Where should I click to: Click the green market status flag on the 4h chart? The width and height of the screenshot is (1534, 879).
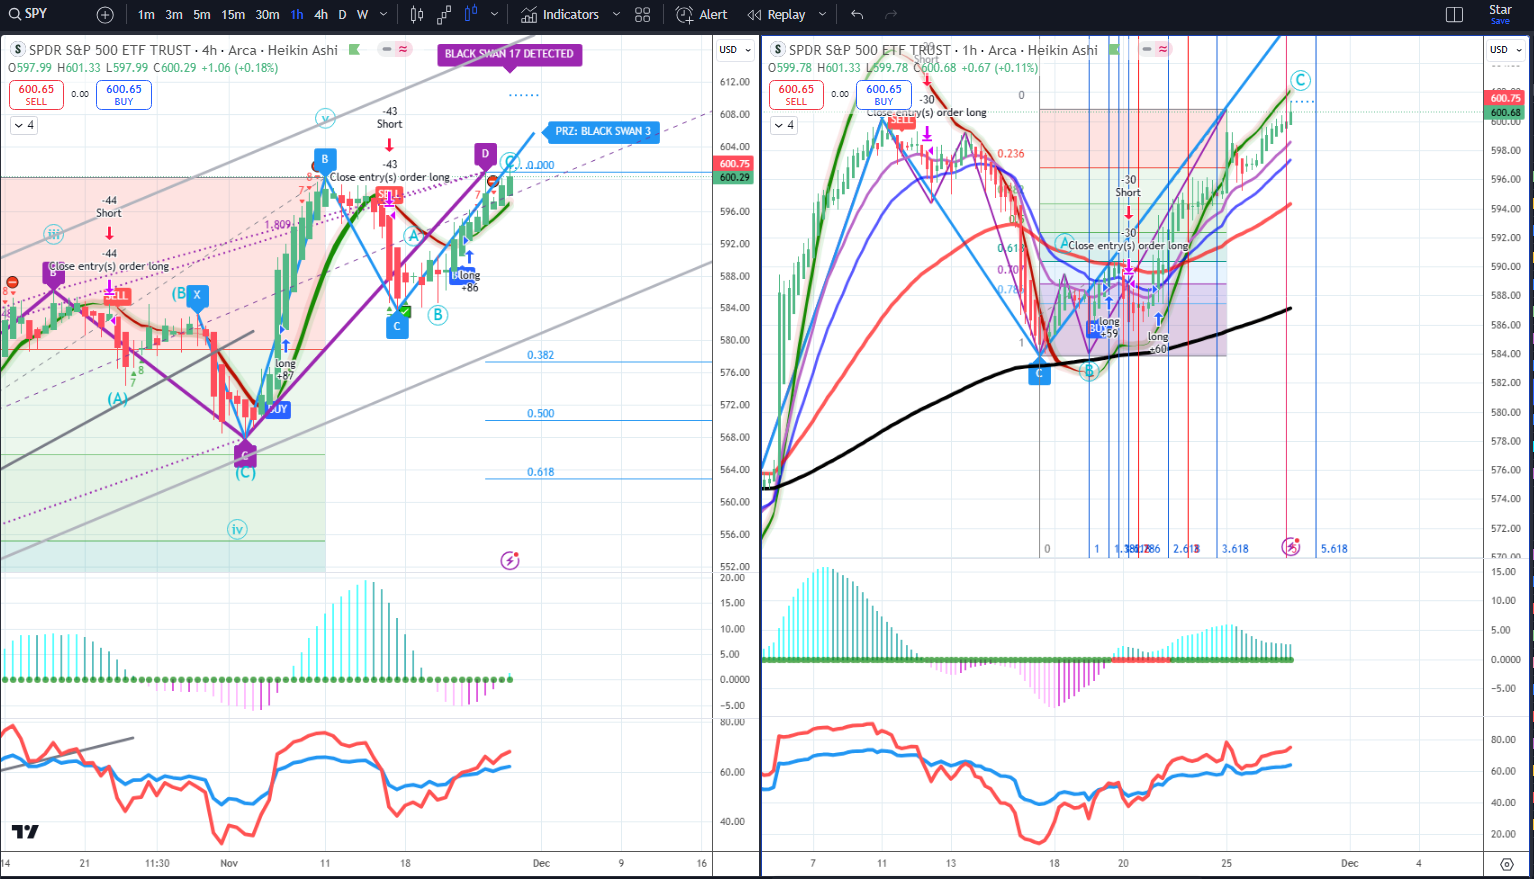(355, 49)
